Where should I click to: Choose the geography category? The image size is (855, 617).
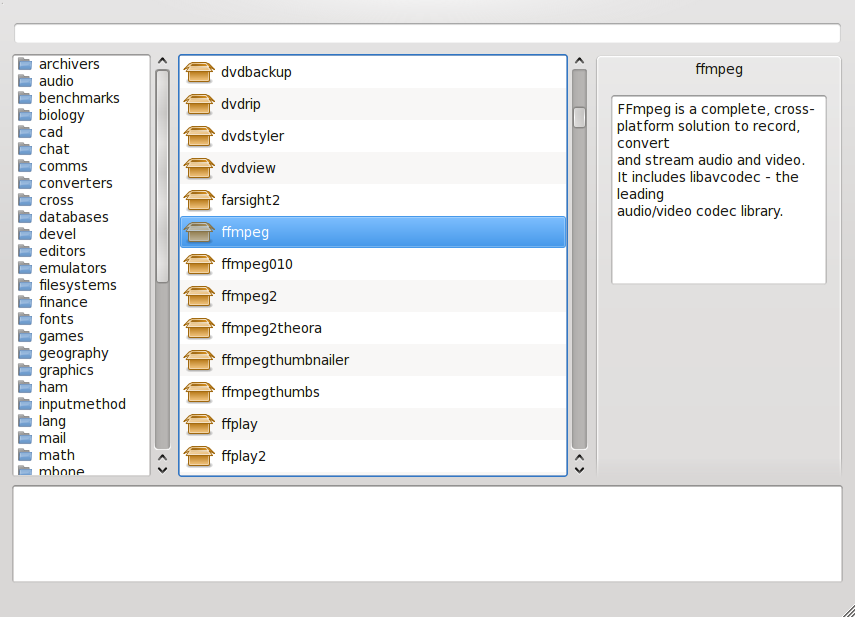pyautogui.click(x=74, y=353)
